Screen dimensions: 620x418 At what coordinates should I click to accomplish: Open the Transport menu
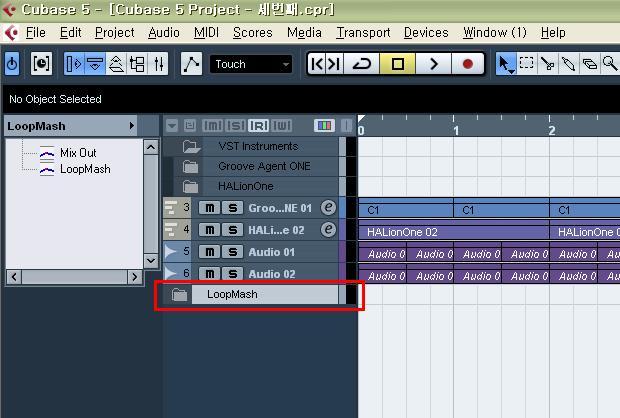[363, 32]
